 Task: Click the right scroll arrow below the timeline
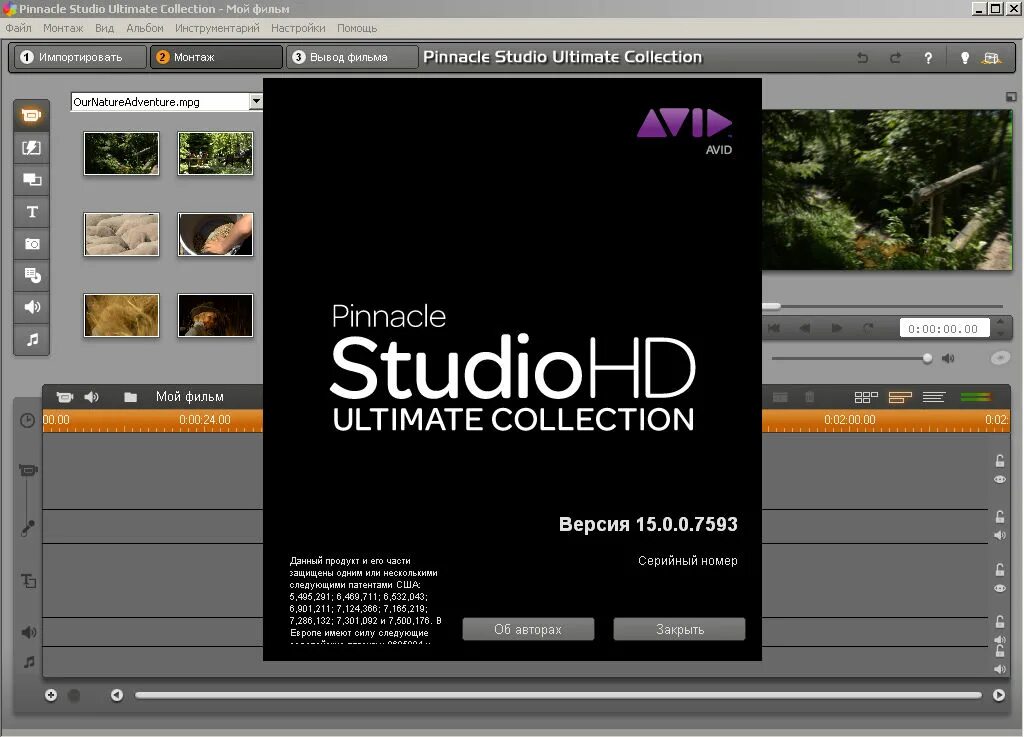(999, 695)
